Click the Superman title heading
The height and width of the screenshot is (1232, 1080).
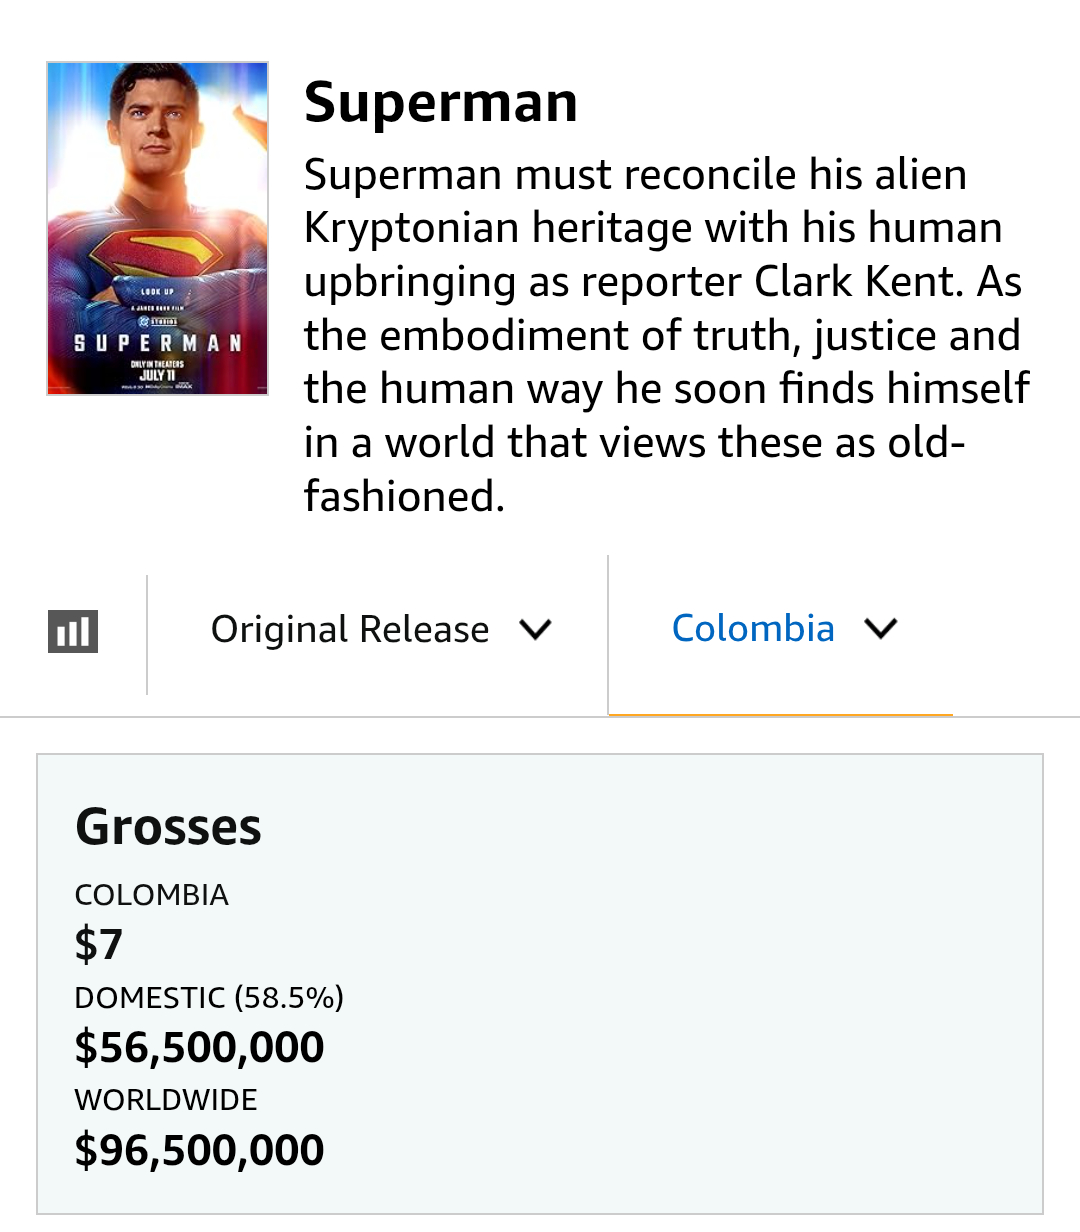tap(441, 102)
